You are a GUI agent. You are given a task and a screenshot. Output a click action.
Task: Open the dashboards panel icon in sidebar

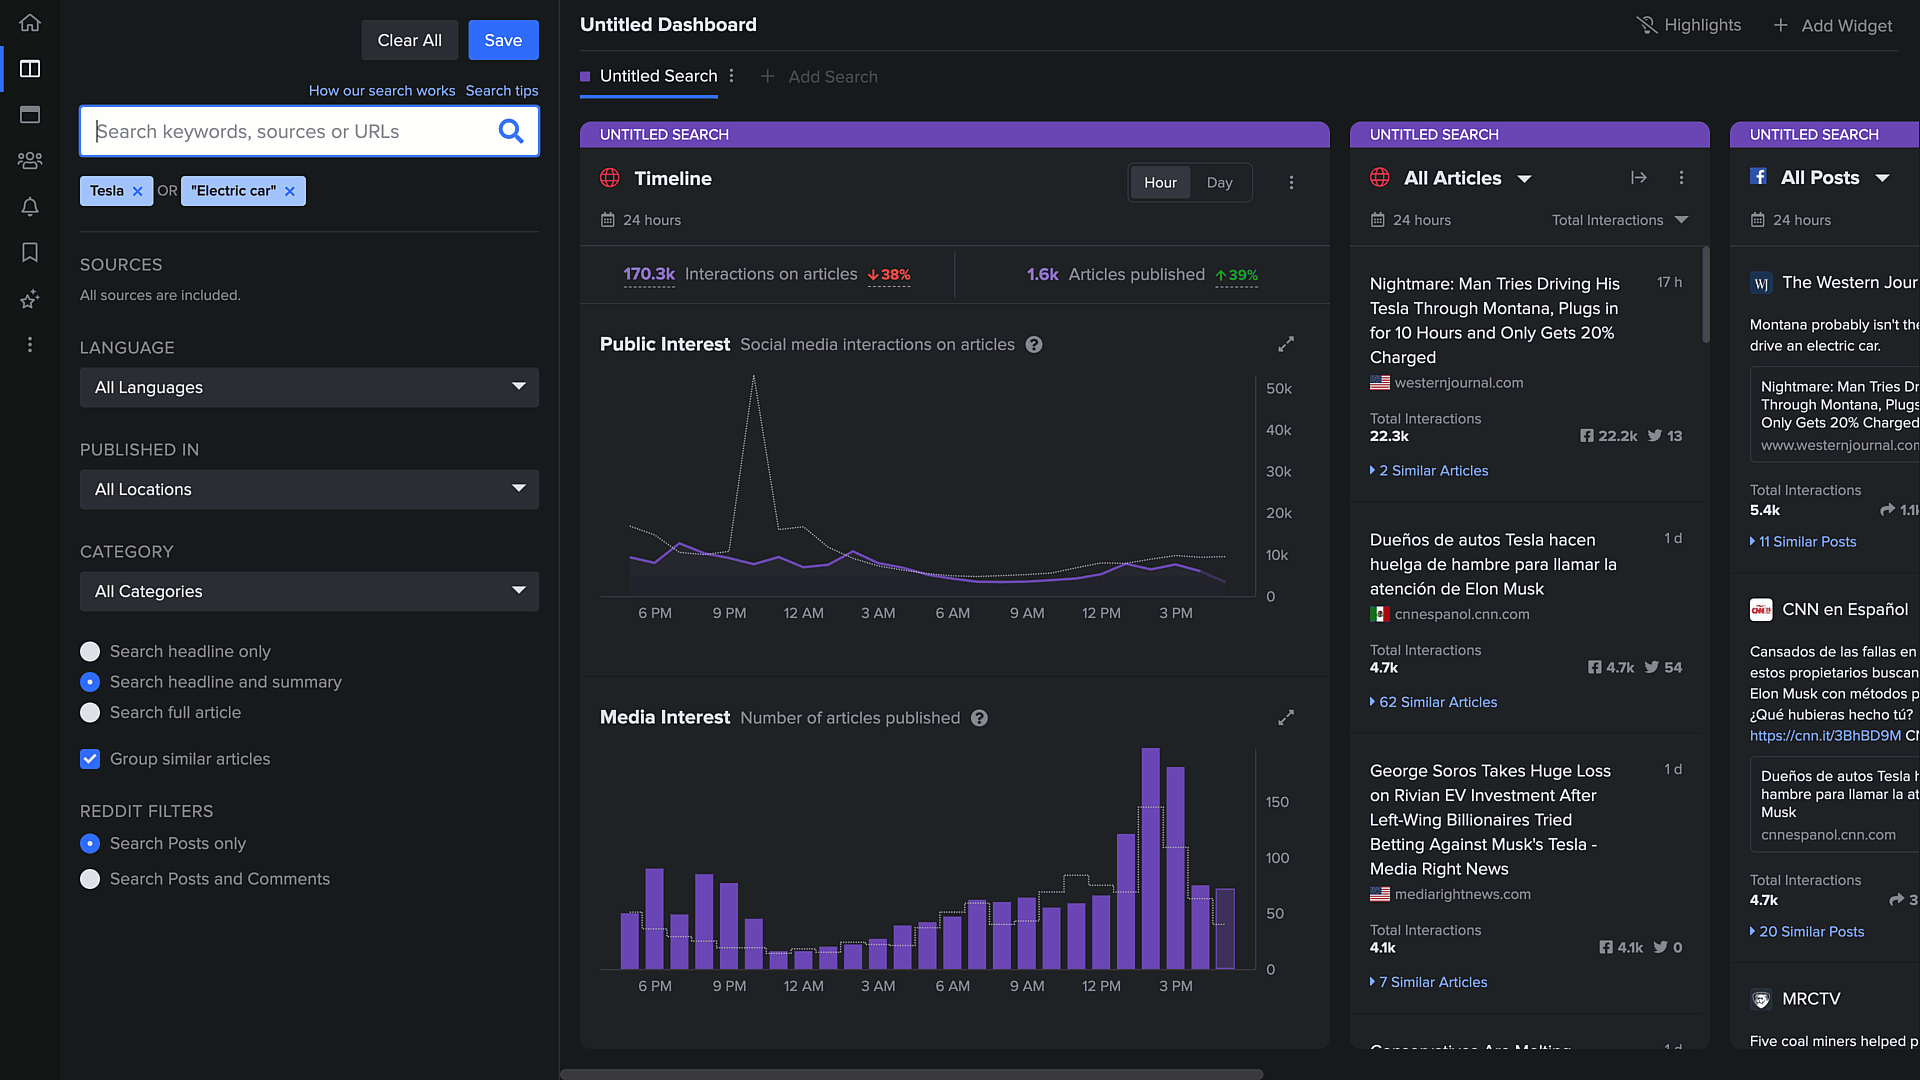coord(30,69)
